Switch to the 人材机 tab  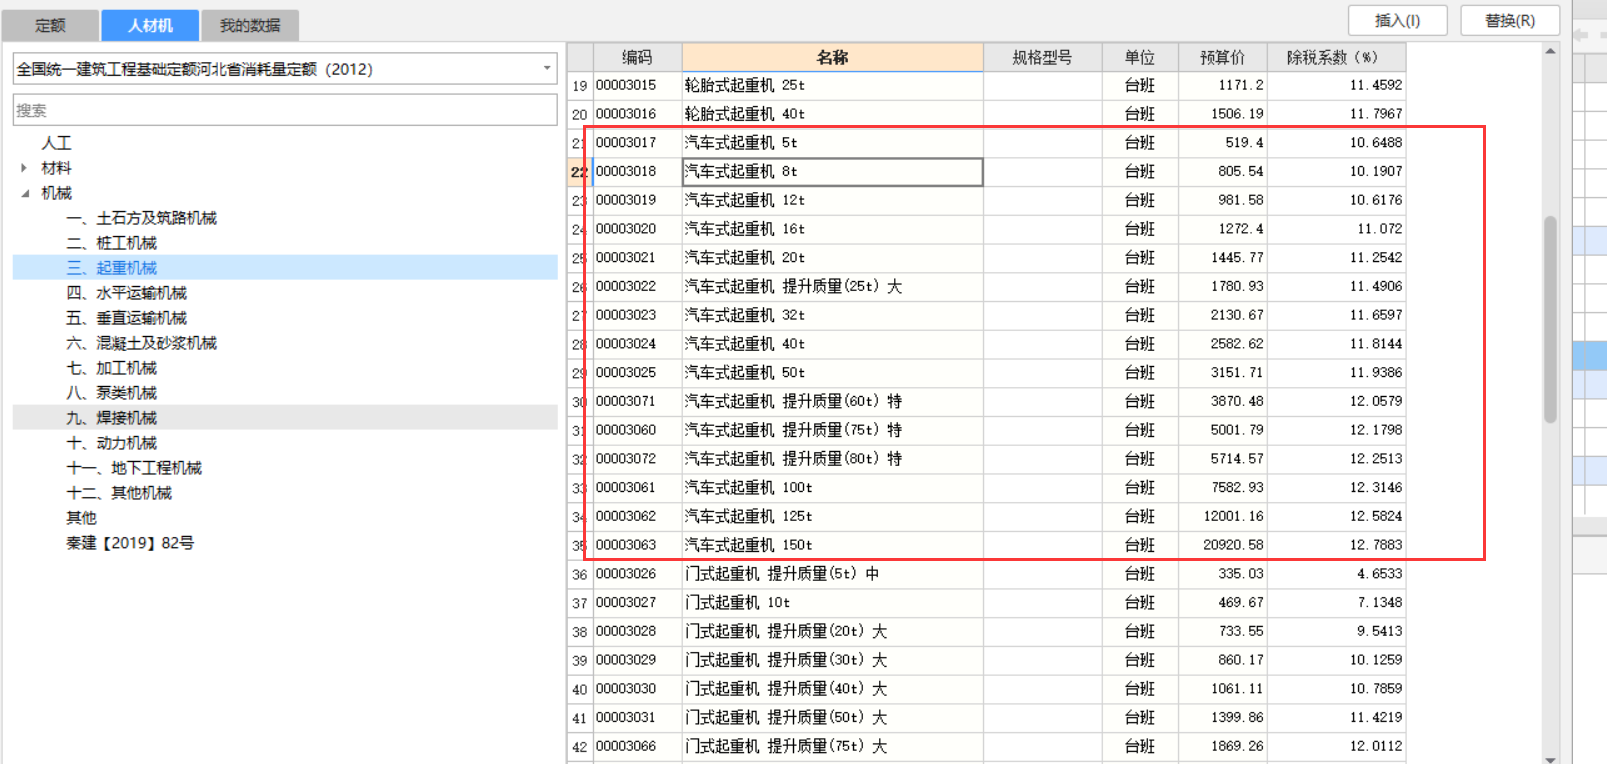click(x=150, y=25)
